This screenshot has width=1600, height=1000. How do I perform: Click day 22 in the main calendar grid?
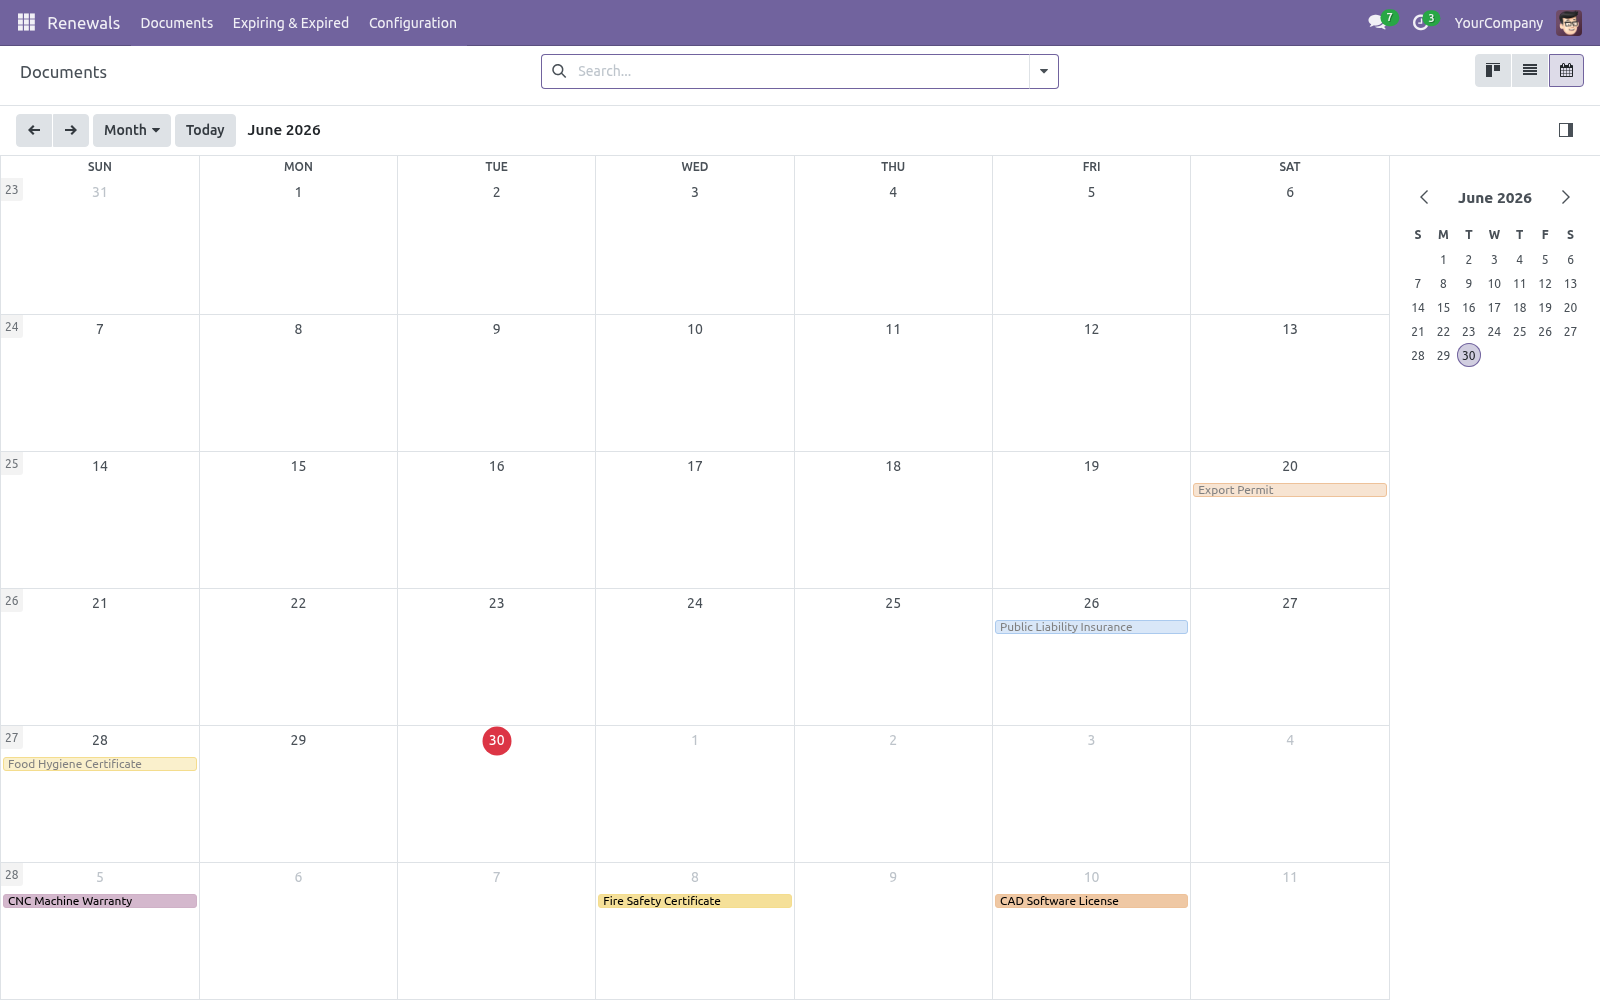(x=298, y=603)
